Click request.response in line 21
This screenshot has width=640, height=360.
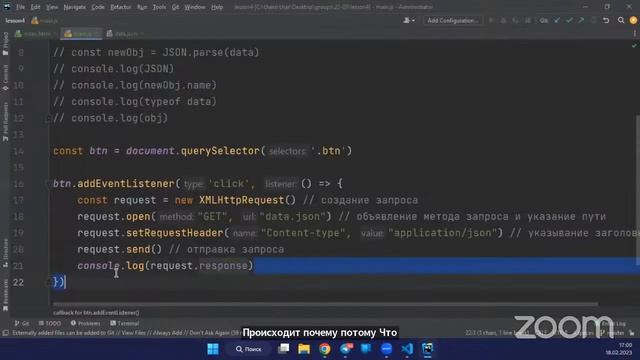pos(199,266)
